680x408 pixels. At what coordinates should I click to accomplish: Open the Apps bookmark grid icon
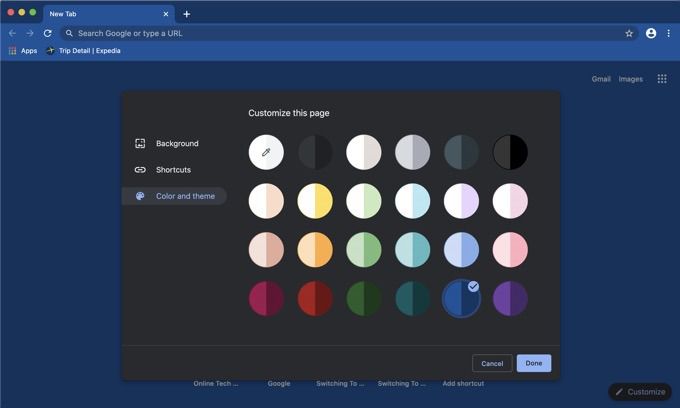(x=12, y=51)
